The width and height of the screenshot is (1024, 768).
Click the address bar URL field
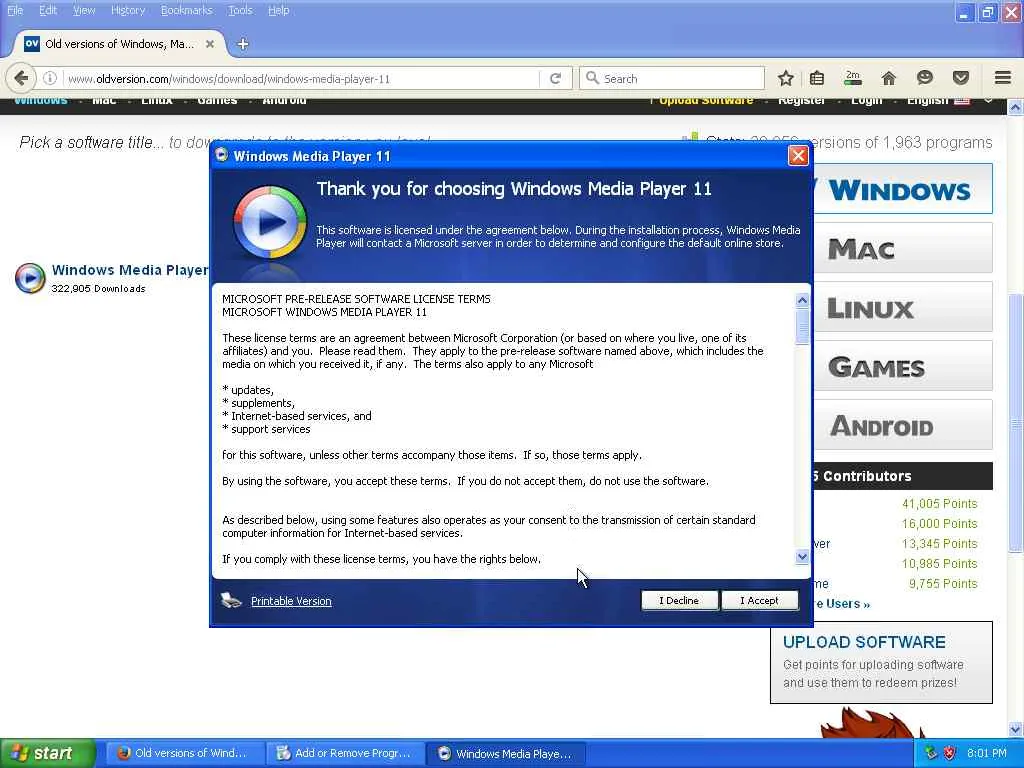coord(300,78)
